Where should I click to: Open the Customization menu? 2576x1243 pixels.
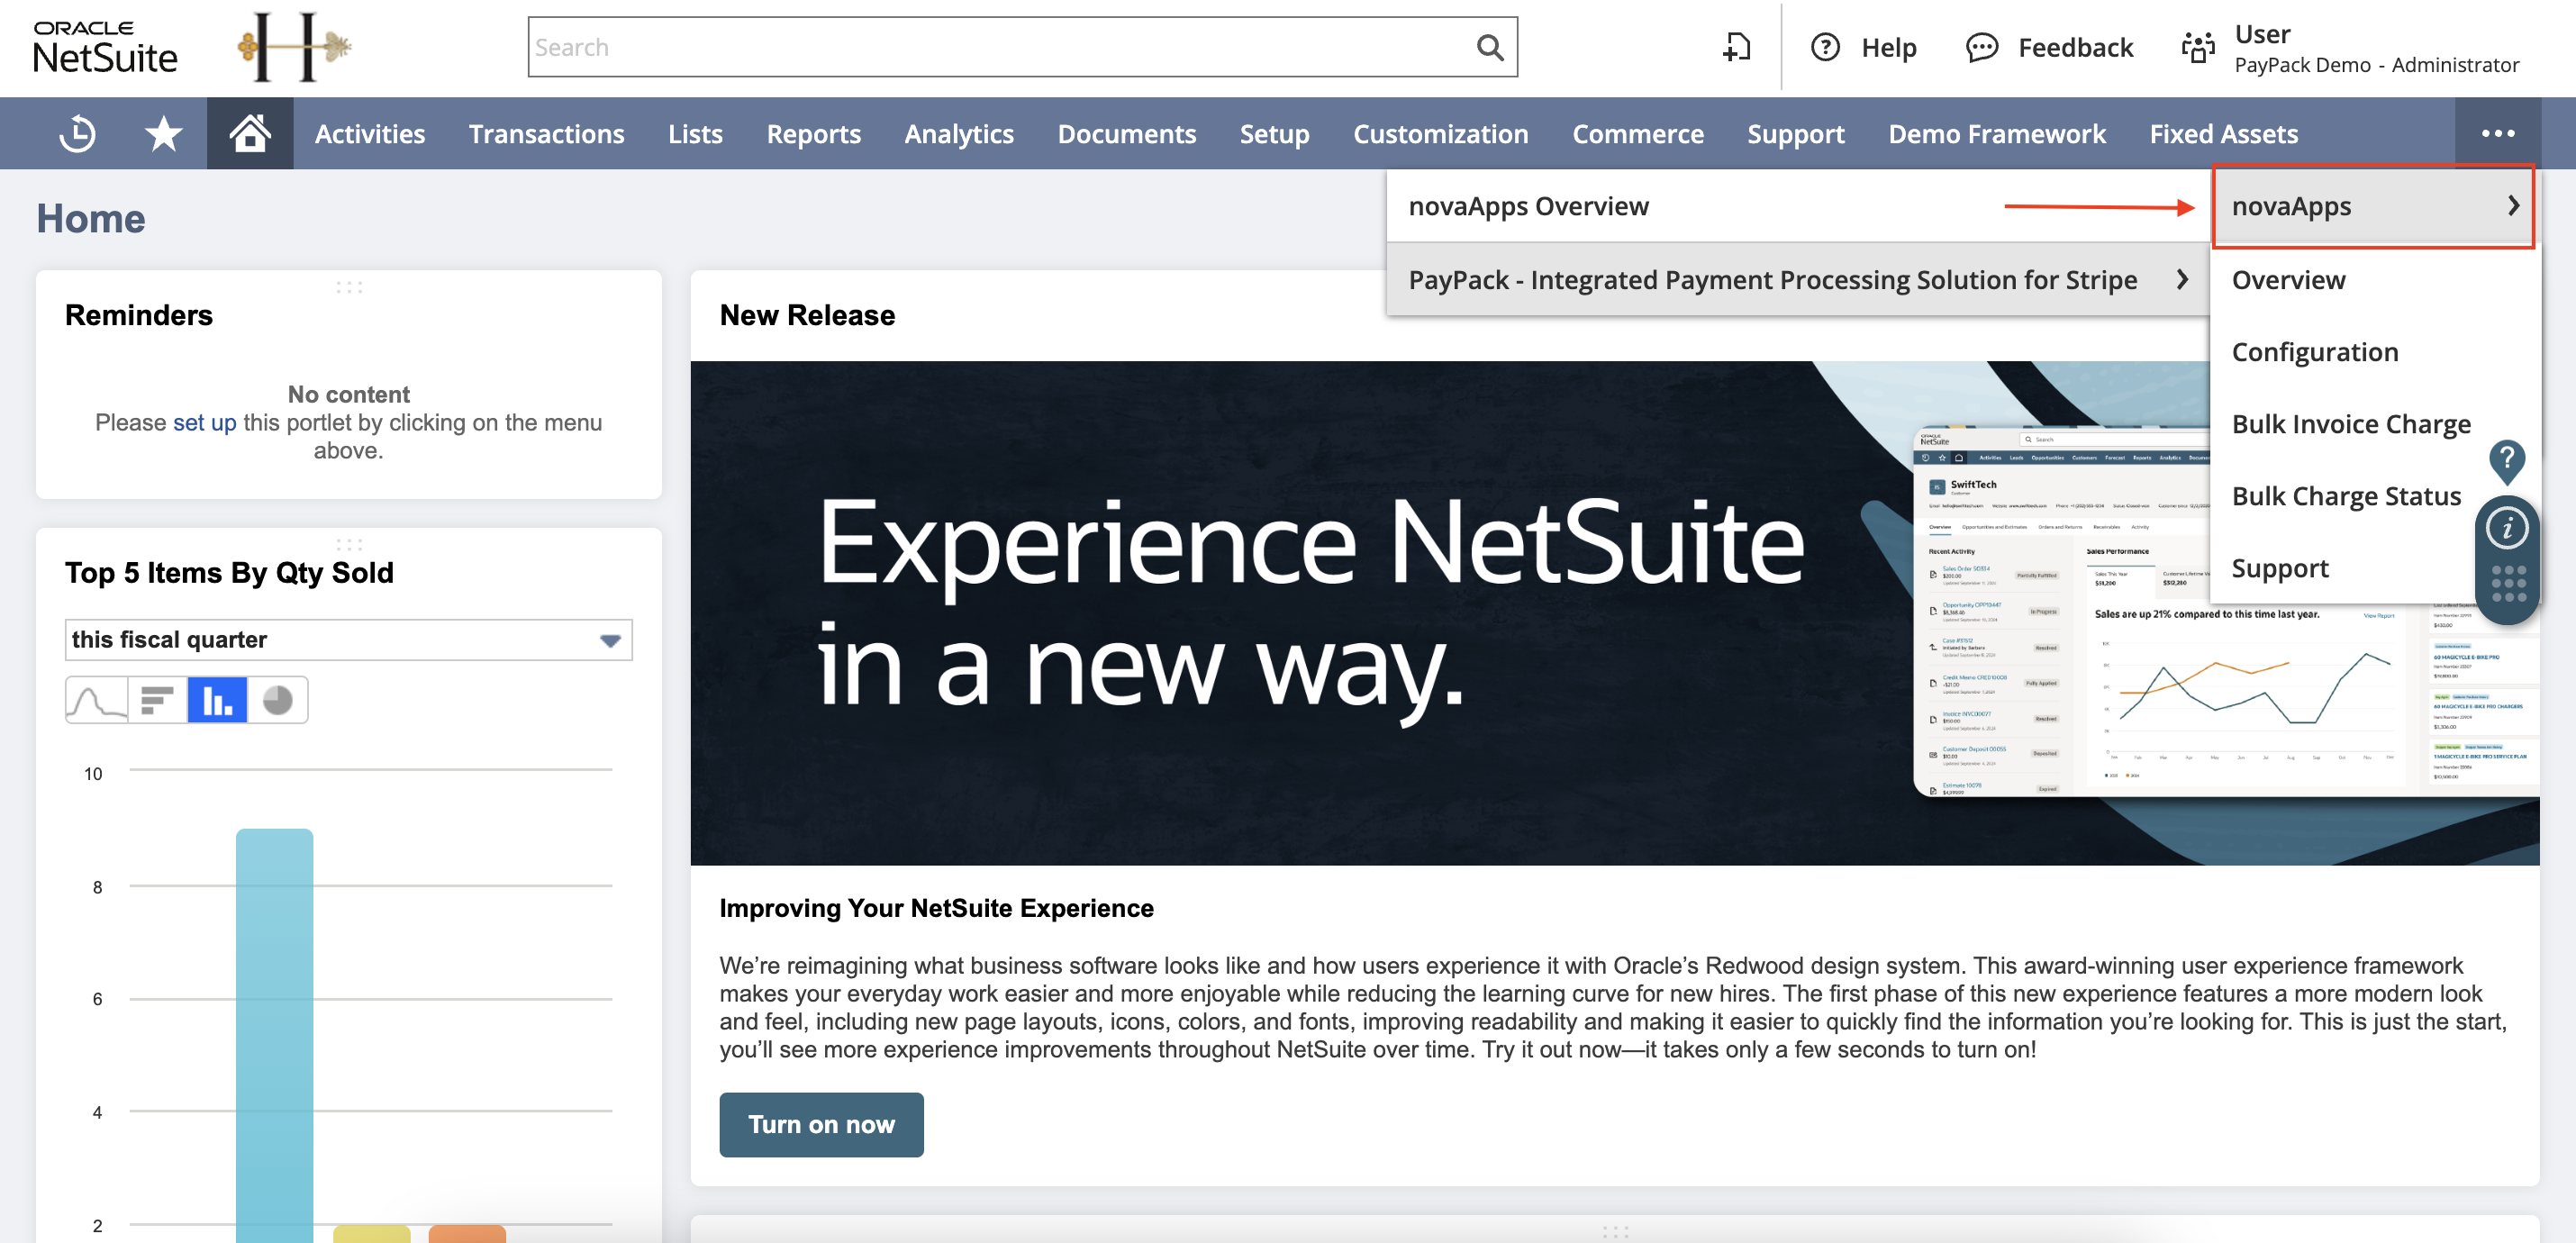1440,133
